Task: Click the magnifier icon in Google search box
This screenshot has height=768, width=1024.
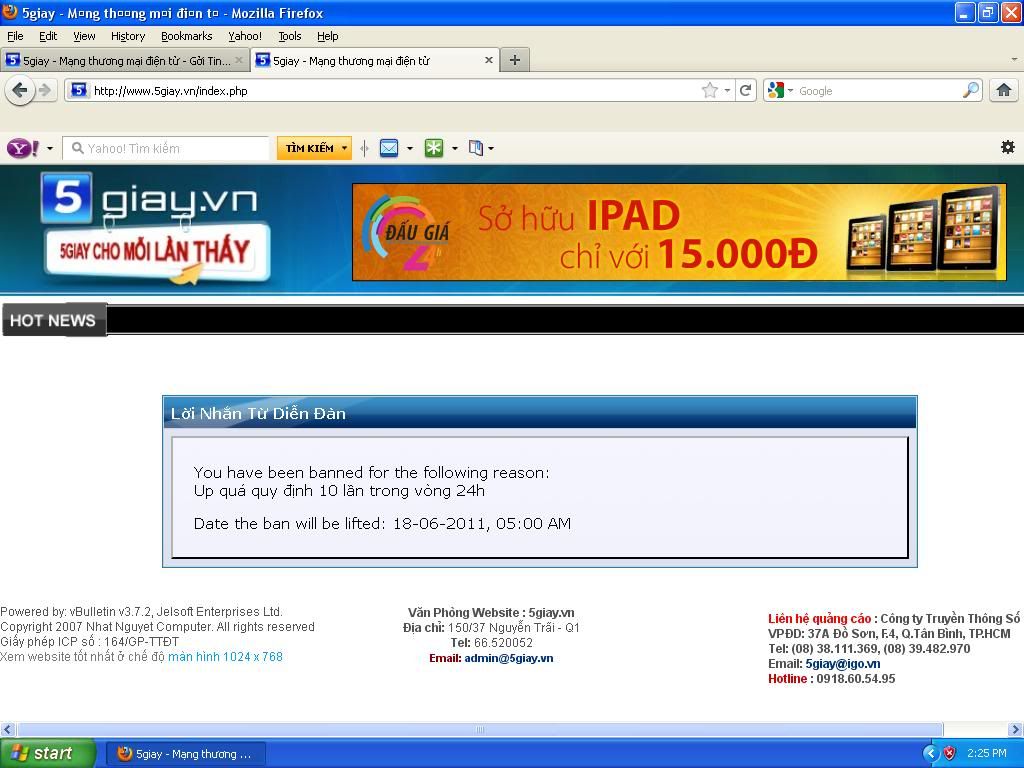Action: 970,90
